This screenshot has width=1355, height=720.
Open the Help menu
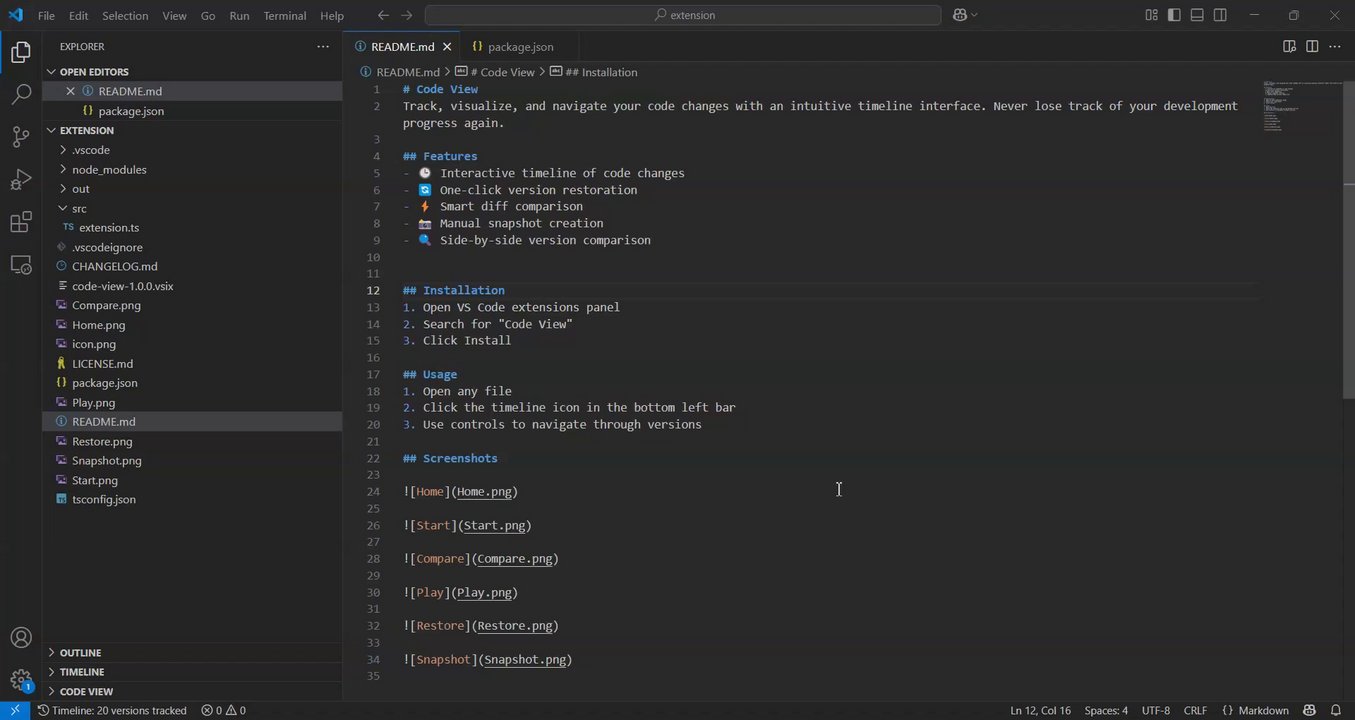coord(332,16)
